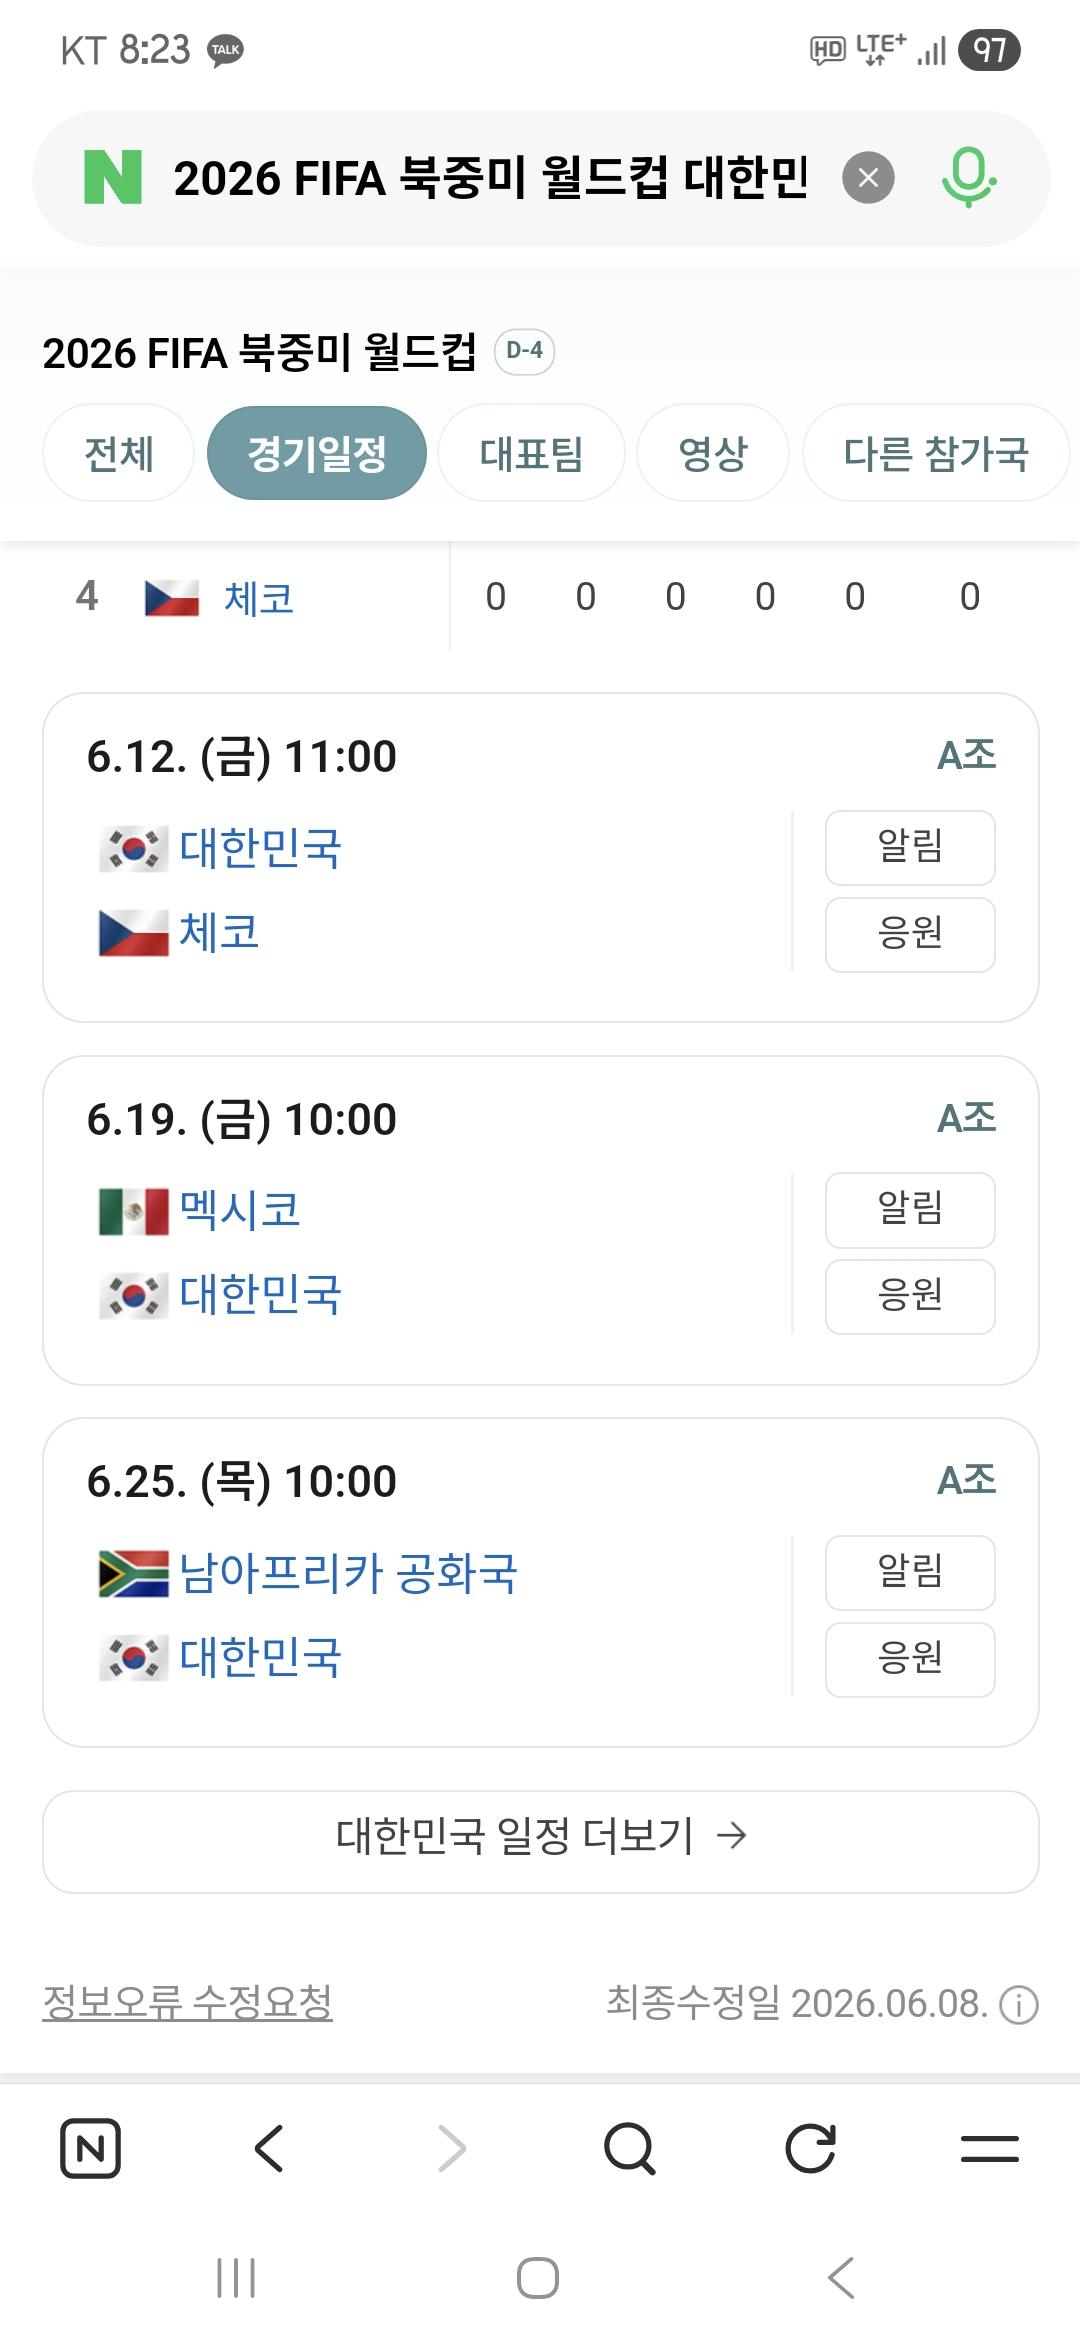Clear the search text with X icon
Screen dimensions: 1080x2340
point(868,178)
